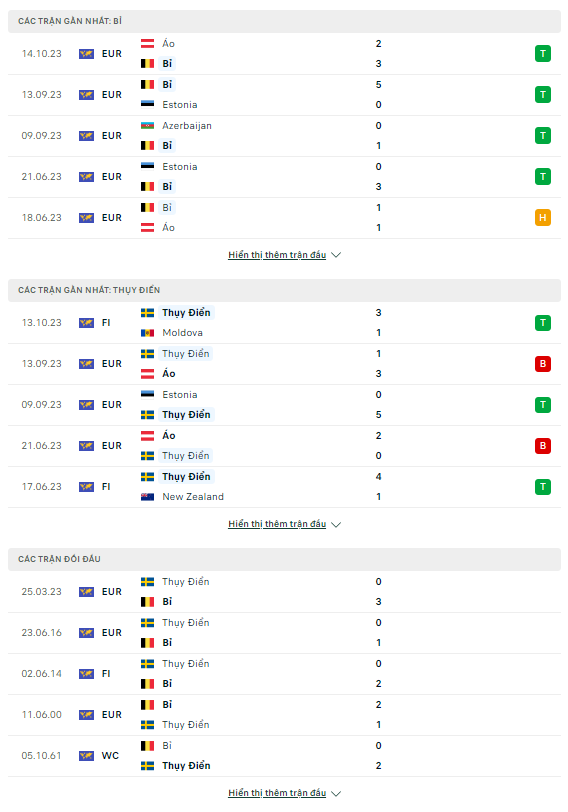Click competition icon for 05.10.61 WC match
This screenshot has height=812, width=568.
[x=86, y=756]
